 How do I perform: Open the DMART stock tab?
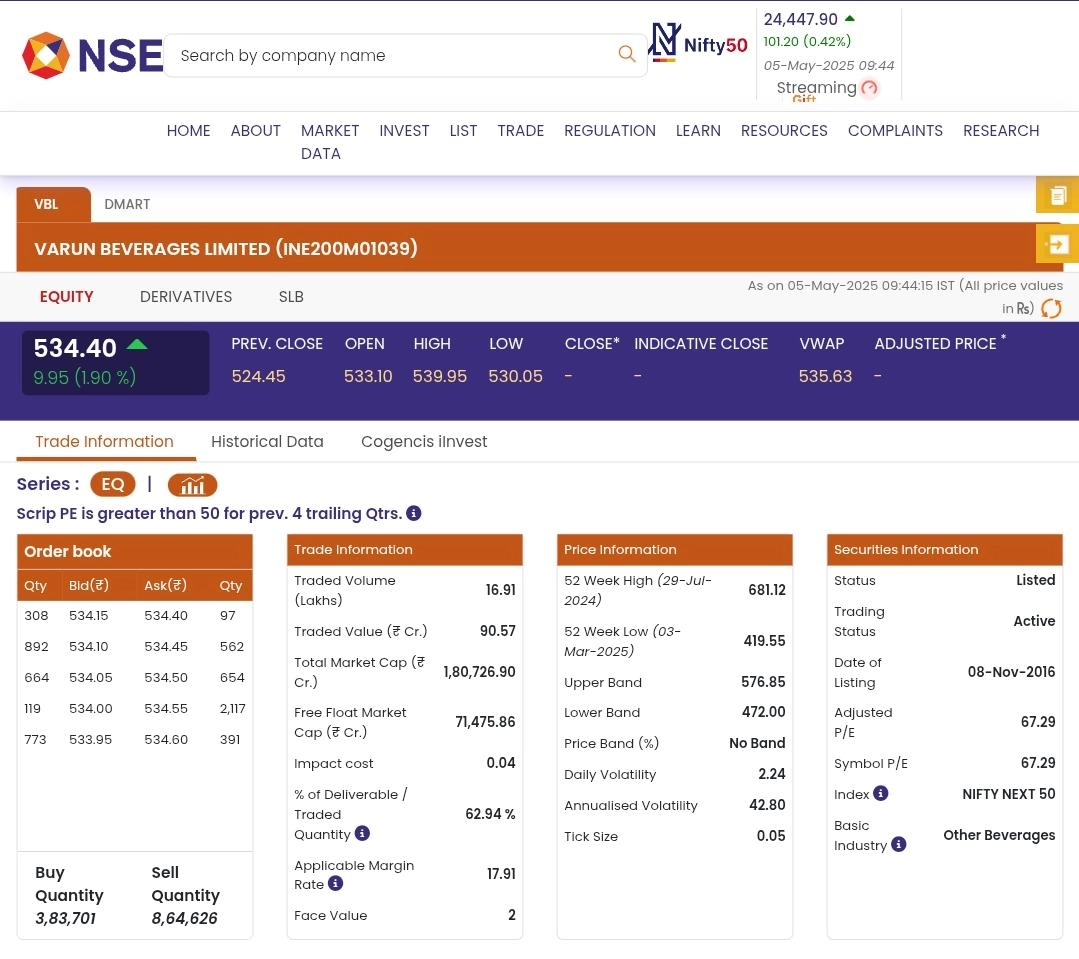127,204
